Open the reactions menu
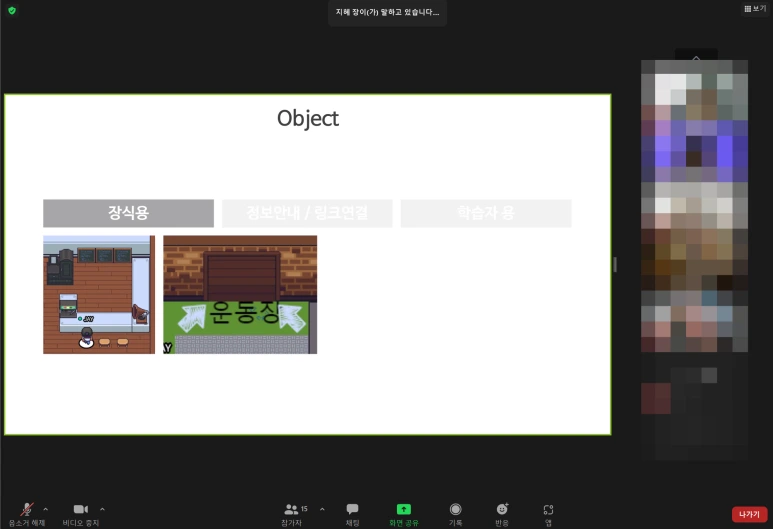773x529 pixels. (502, 514)
